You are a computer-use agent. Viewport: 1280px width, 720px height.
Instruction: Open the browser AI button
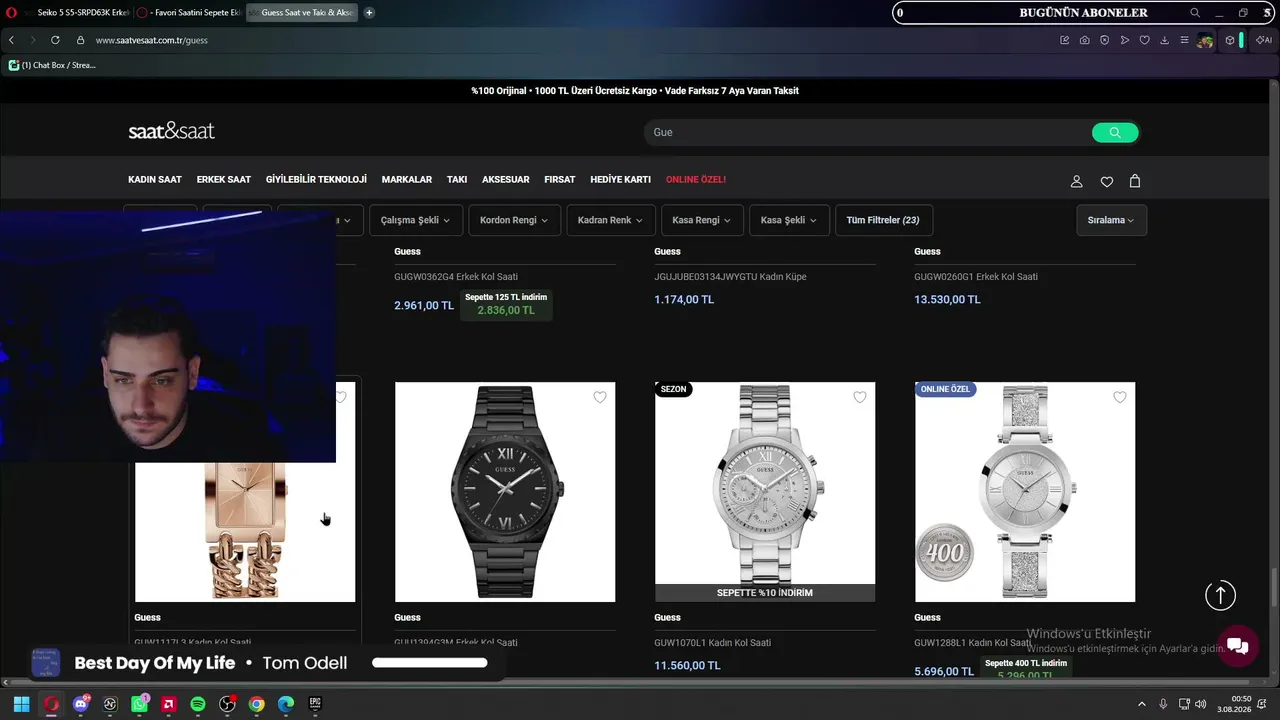[x=1264, y=40]
